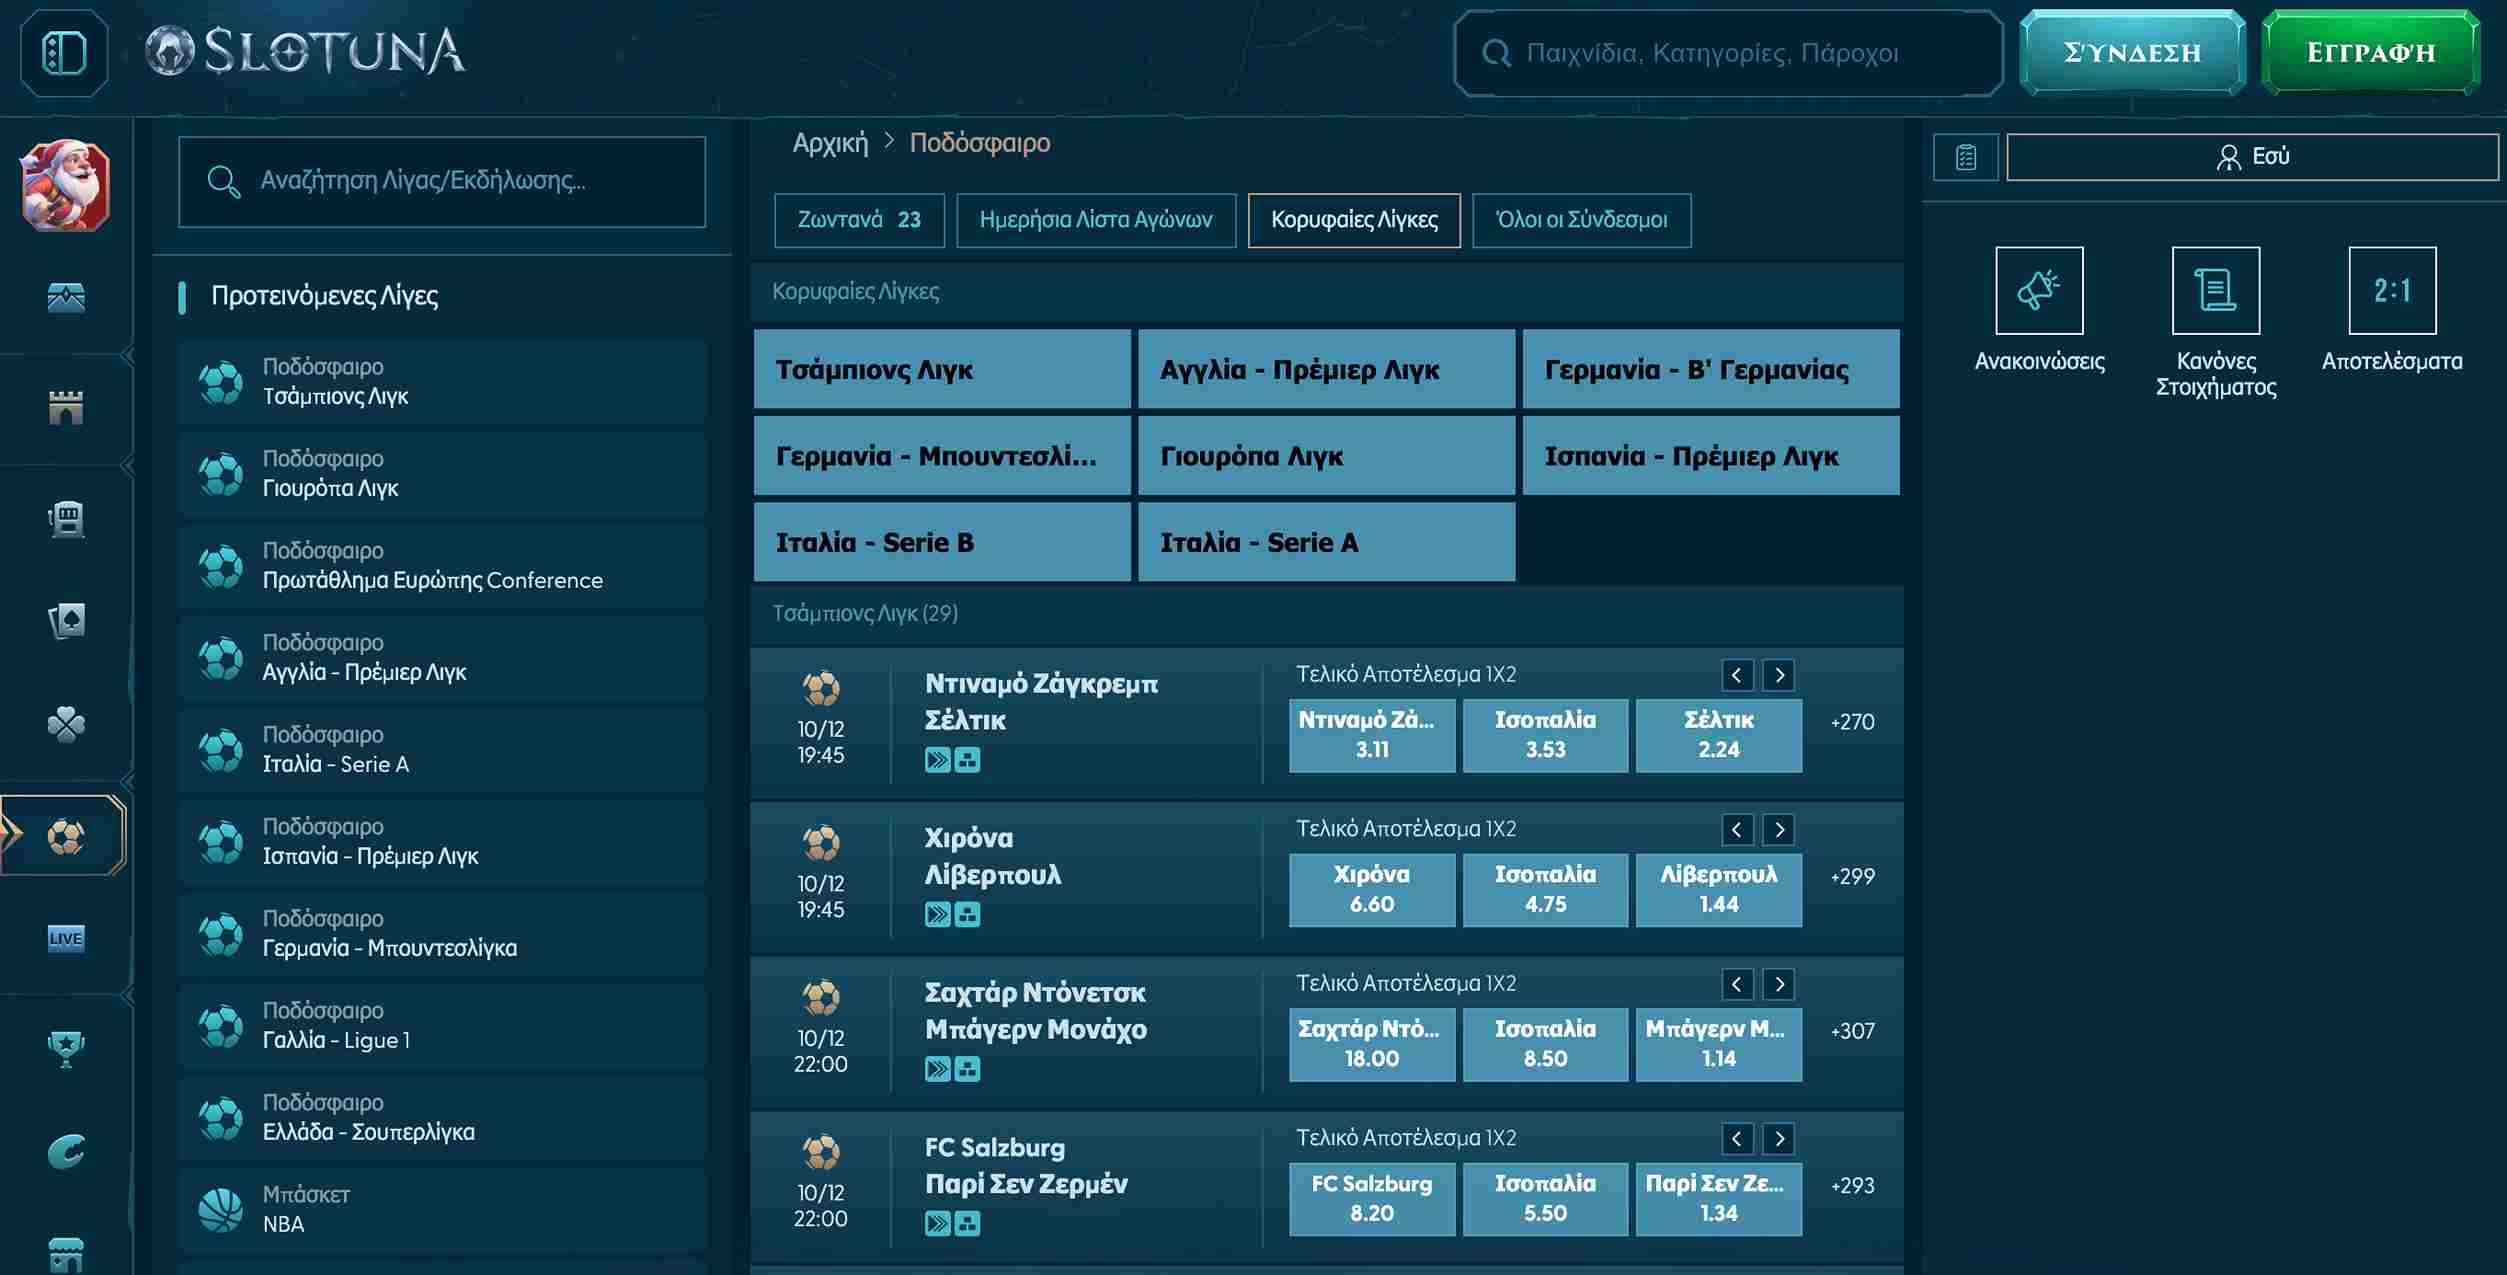Open the bet slip clipboard icon
Screen dimensions: 2507x1275
click(x=1965, y=157)
